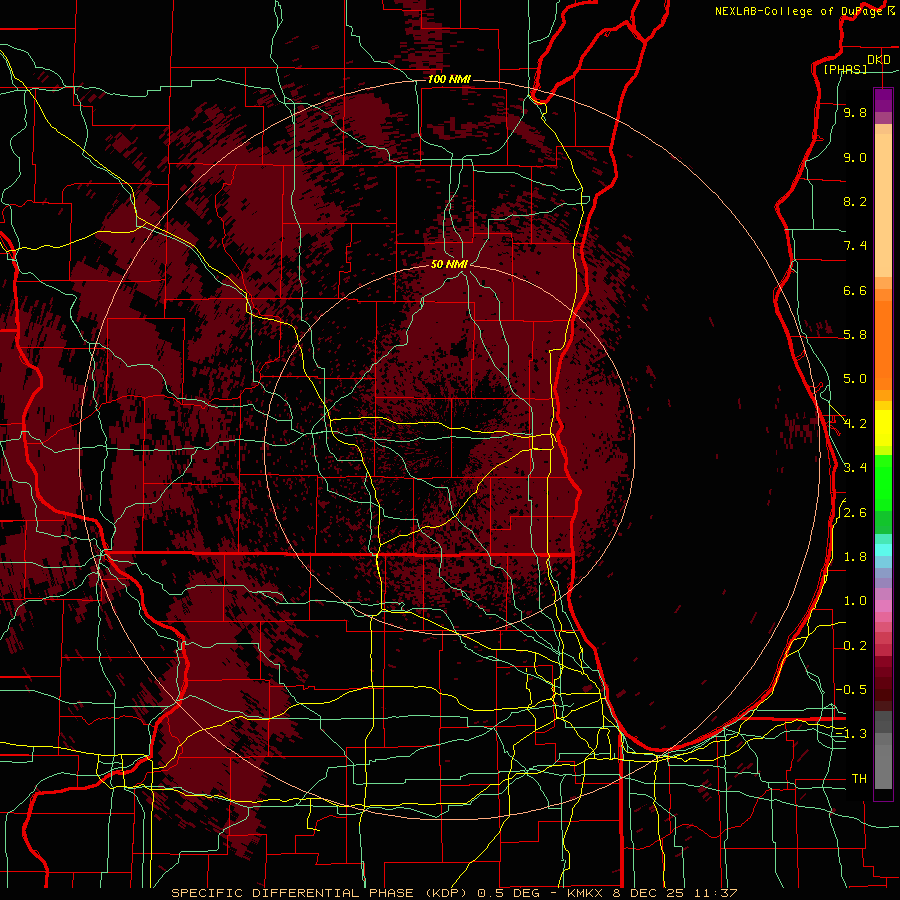
Task: Click the DKD legend title
Action: [879, 60]
